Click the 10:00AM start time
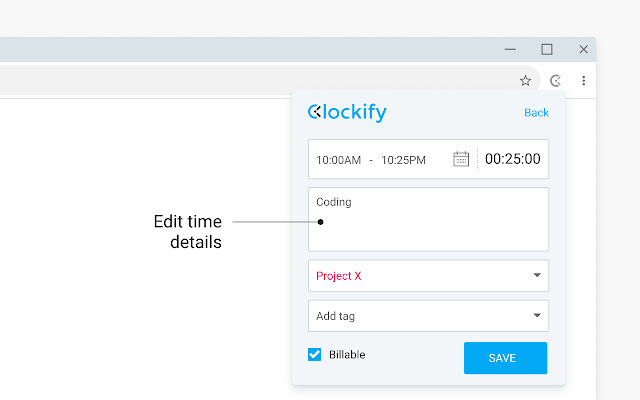The height and width of the screenshot is (400, 640). [338, 160]
